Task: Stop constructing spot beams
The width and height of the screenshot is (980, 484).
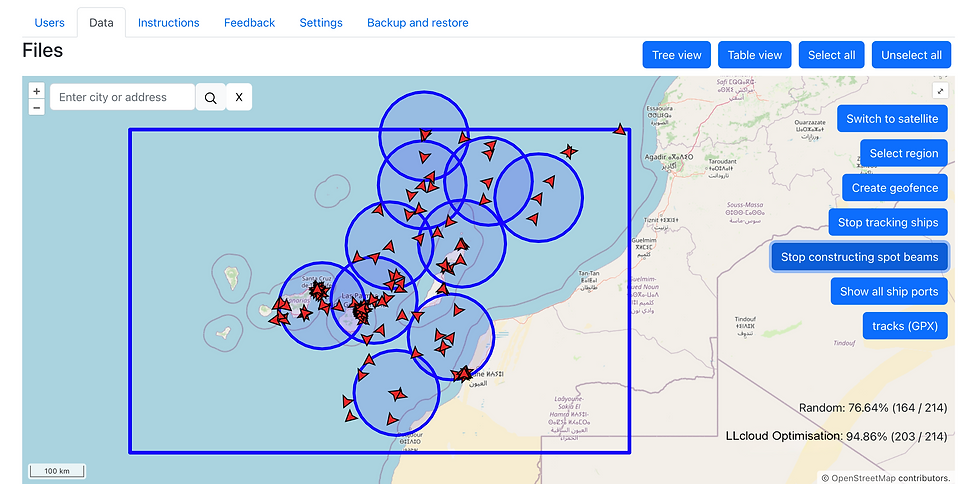Action: click(x=859, y=257)
